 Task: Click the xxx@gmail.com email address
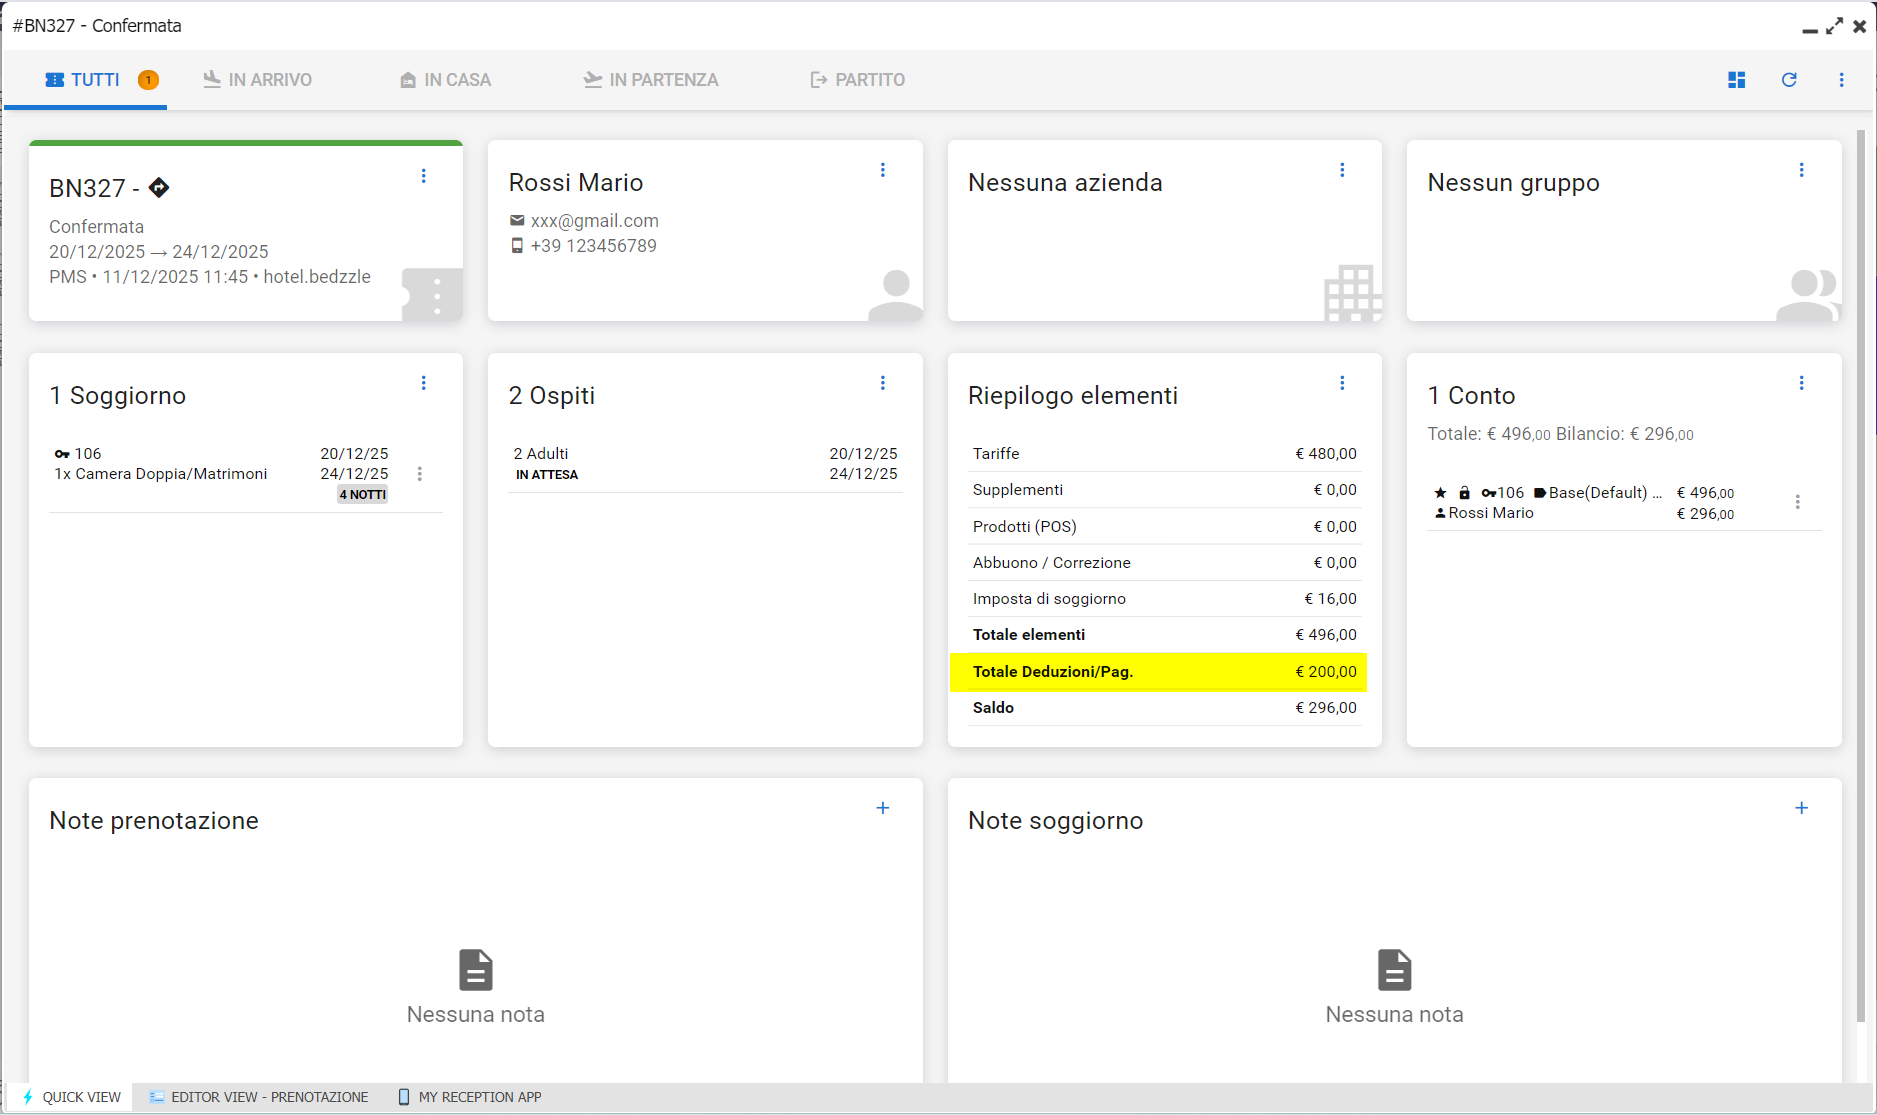click(x=594, y=221)
